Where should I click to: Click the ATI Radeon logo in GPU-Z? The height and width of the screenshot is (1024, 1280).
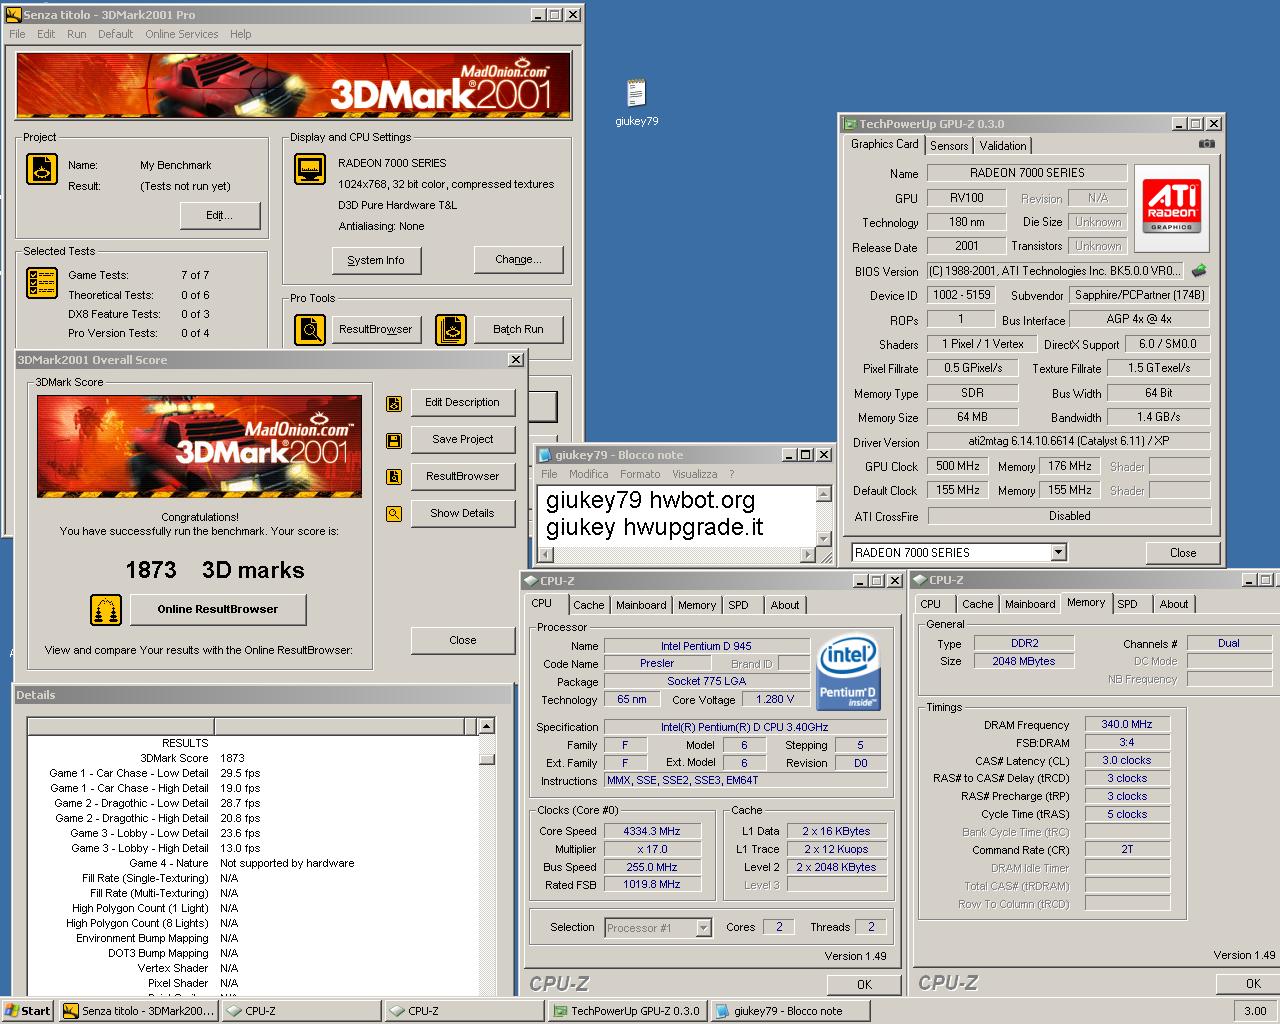1171,207
